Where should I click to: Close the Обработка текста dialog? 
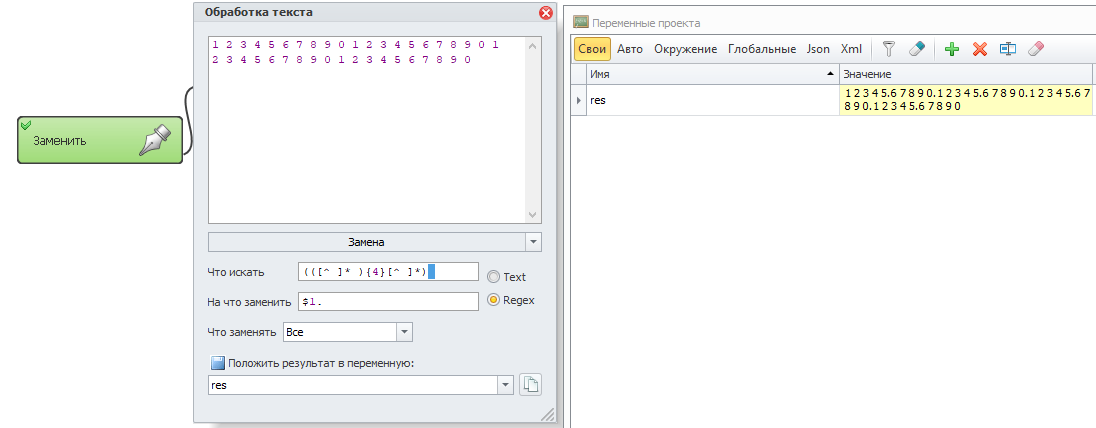pyautogui.click(x=546, y=13)
